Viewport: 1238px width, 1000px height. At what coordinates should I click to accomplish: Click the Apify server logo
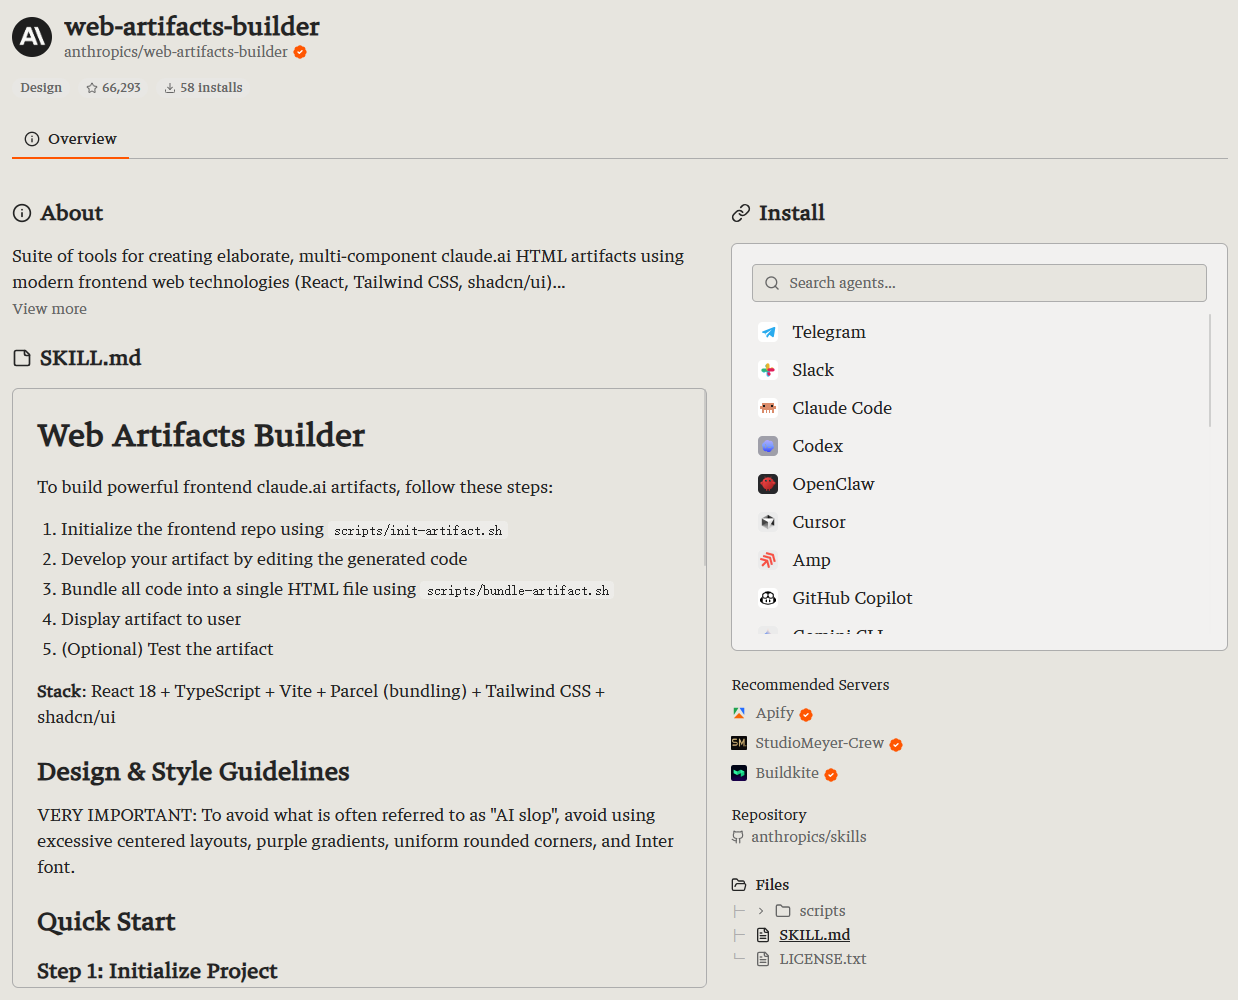[x=739, y=713]
